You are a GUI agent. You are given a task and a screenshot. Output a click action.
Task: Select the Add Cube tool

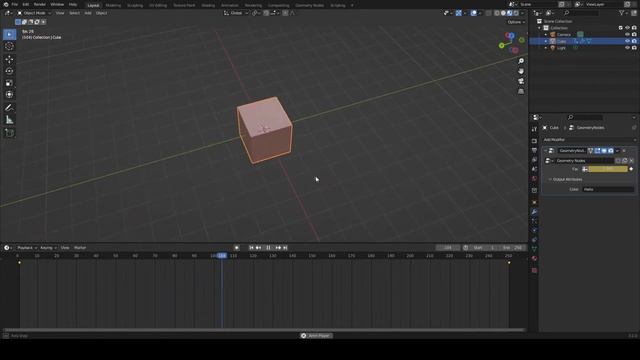click(x=9, y=133)
